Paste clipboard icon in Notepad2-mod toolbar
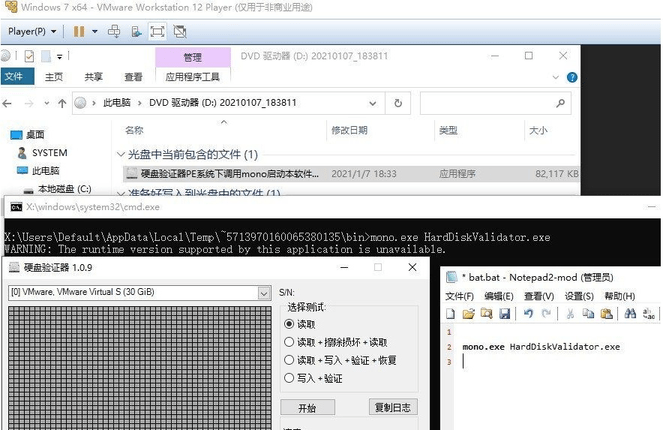663x430 pixels. pyautogui.click(x=607, y=314)
